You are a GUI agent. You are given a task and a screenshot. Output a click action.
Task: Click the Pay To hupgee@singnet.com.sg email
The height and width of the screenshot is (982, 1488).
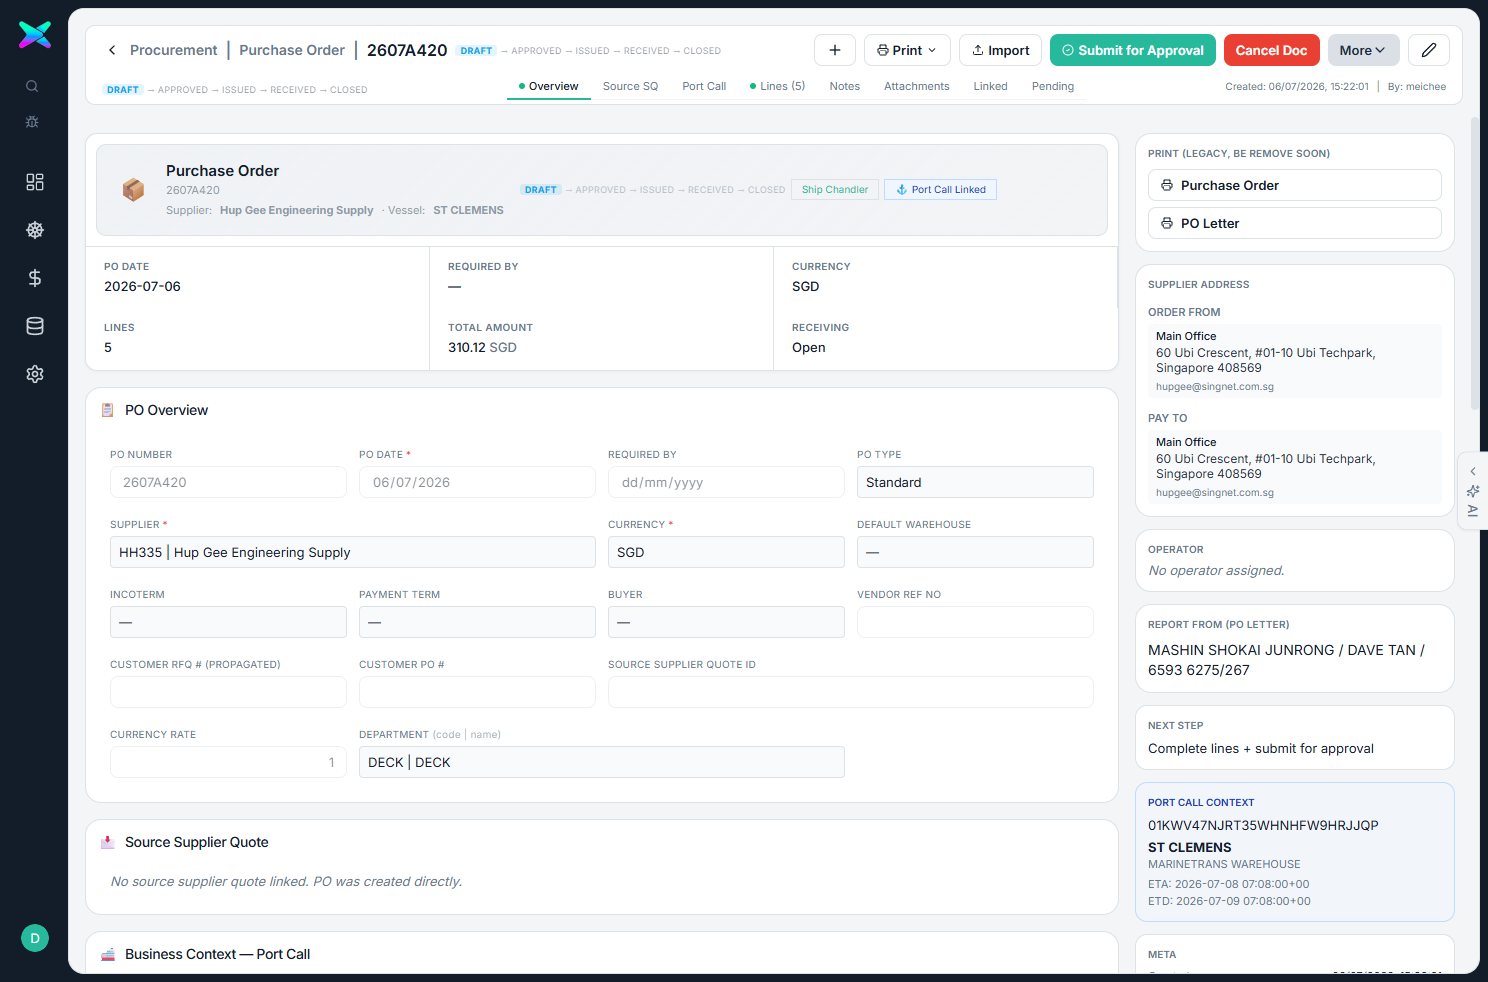[1215, 493]
